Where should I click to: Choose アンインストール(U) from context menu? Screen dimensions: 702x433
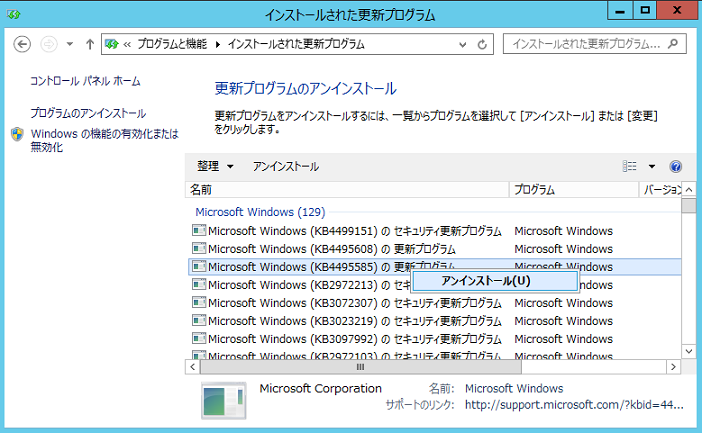coord(495,281)
